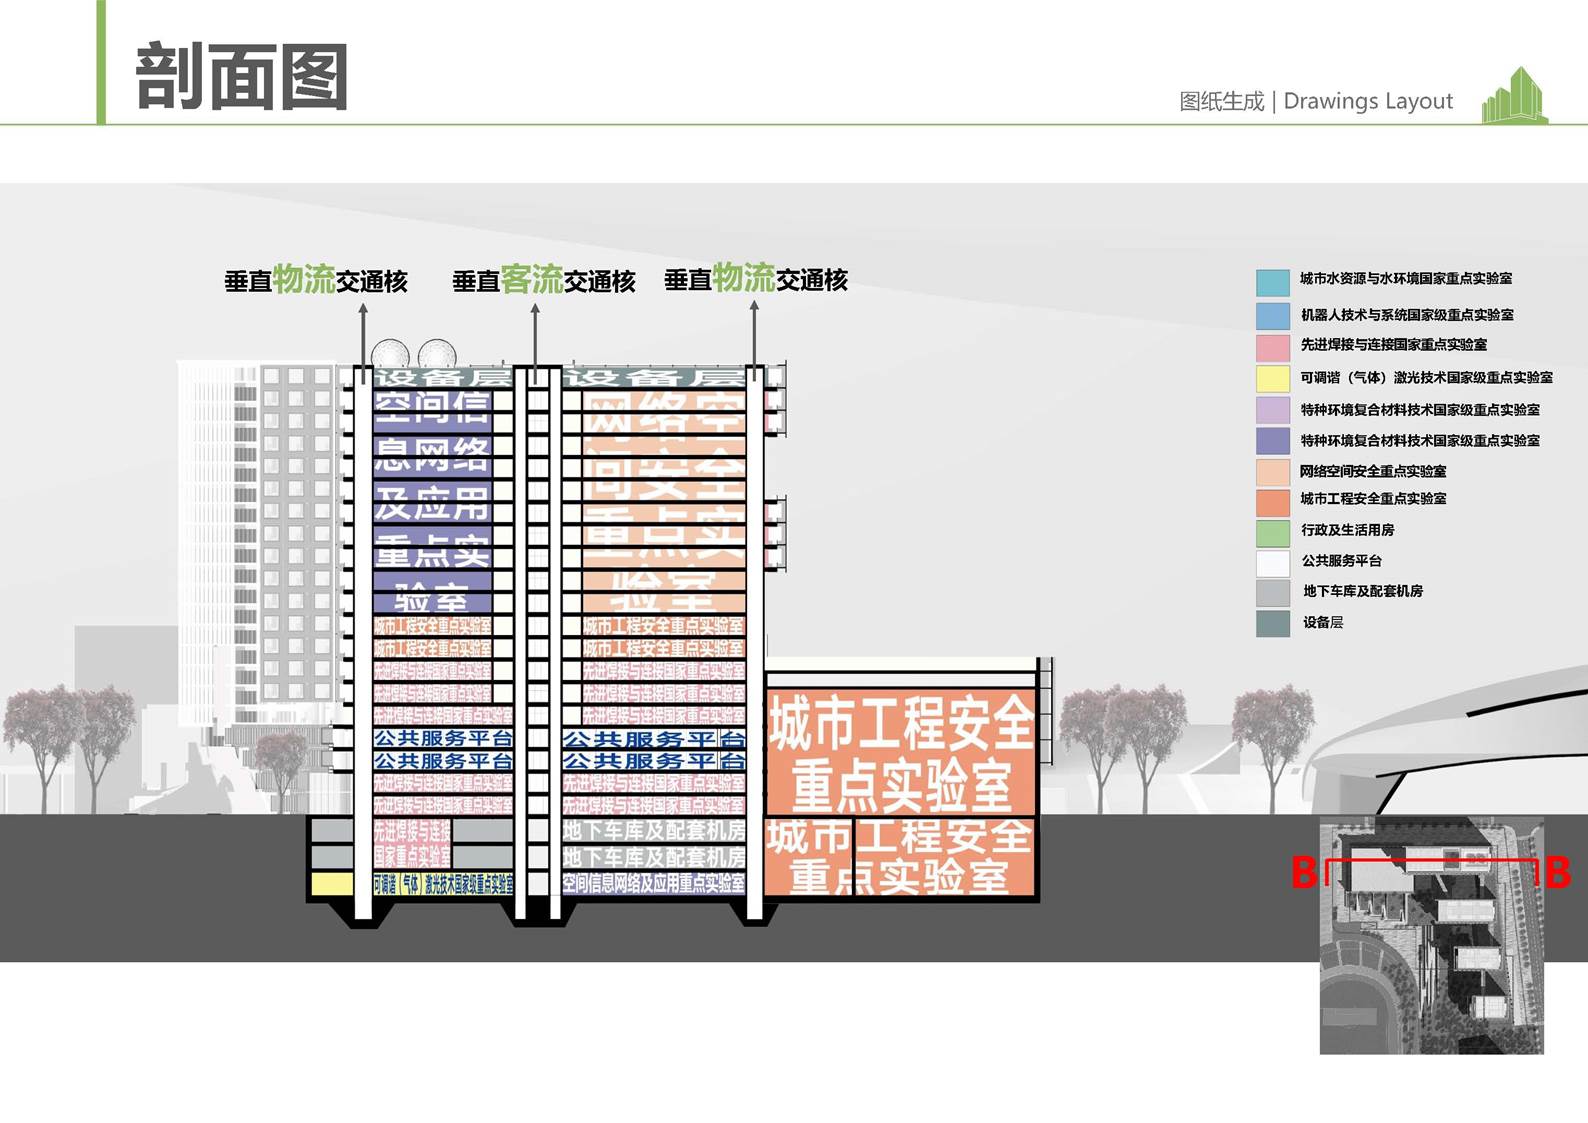Click legend text "先进焊接与连接国家重点实验室"
The width and height of the screenshot is (1588, 1123).
pos(1393,344)
